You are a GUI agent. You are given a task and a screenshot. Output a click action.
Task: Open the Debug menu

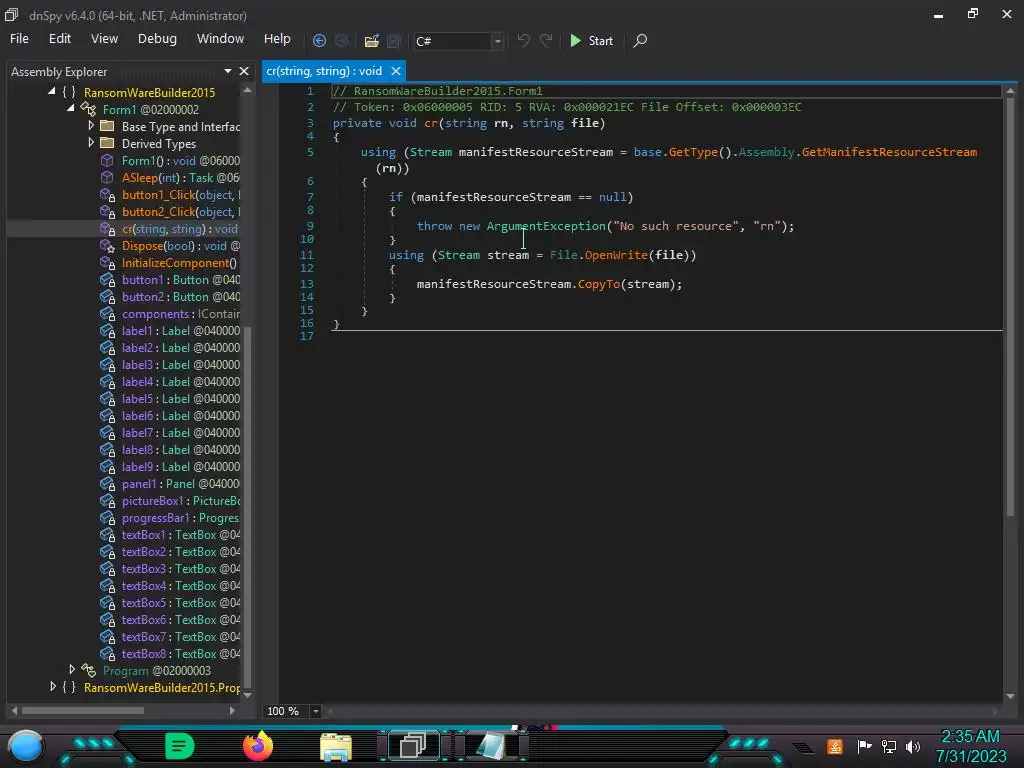(x=157, y=39)
